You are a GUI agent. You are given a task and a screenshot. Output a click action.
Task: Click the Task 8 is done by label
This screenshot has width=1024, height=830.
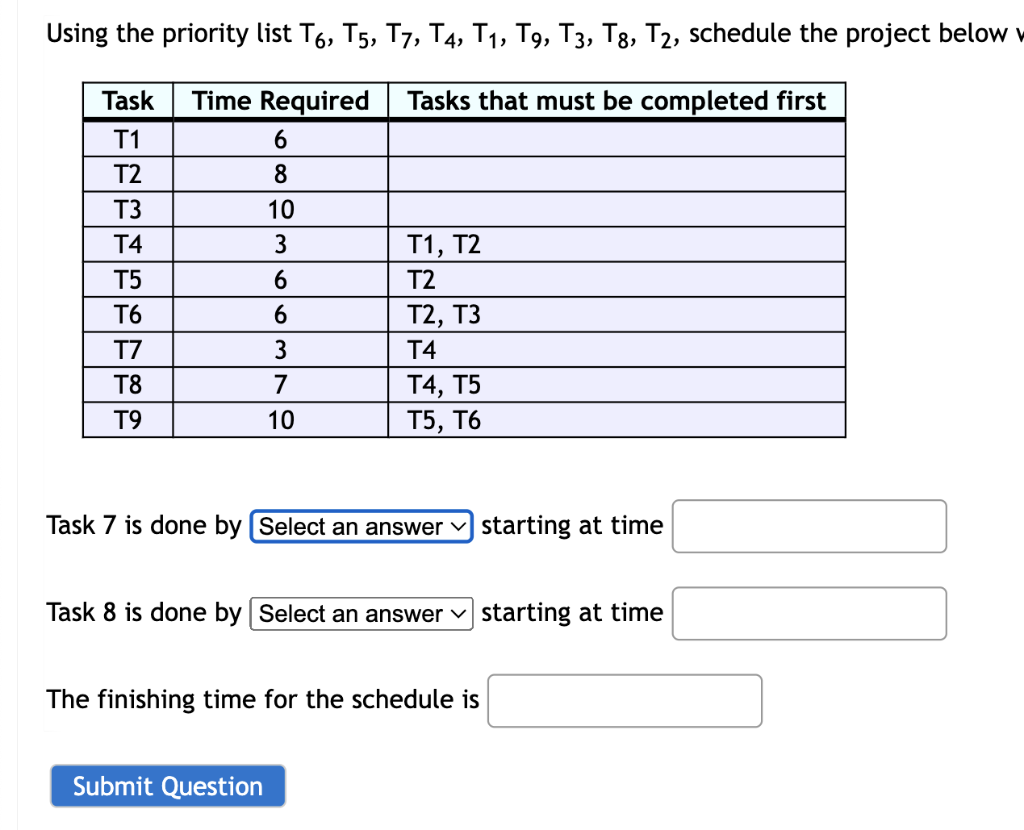(145, 612)
